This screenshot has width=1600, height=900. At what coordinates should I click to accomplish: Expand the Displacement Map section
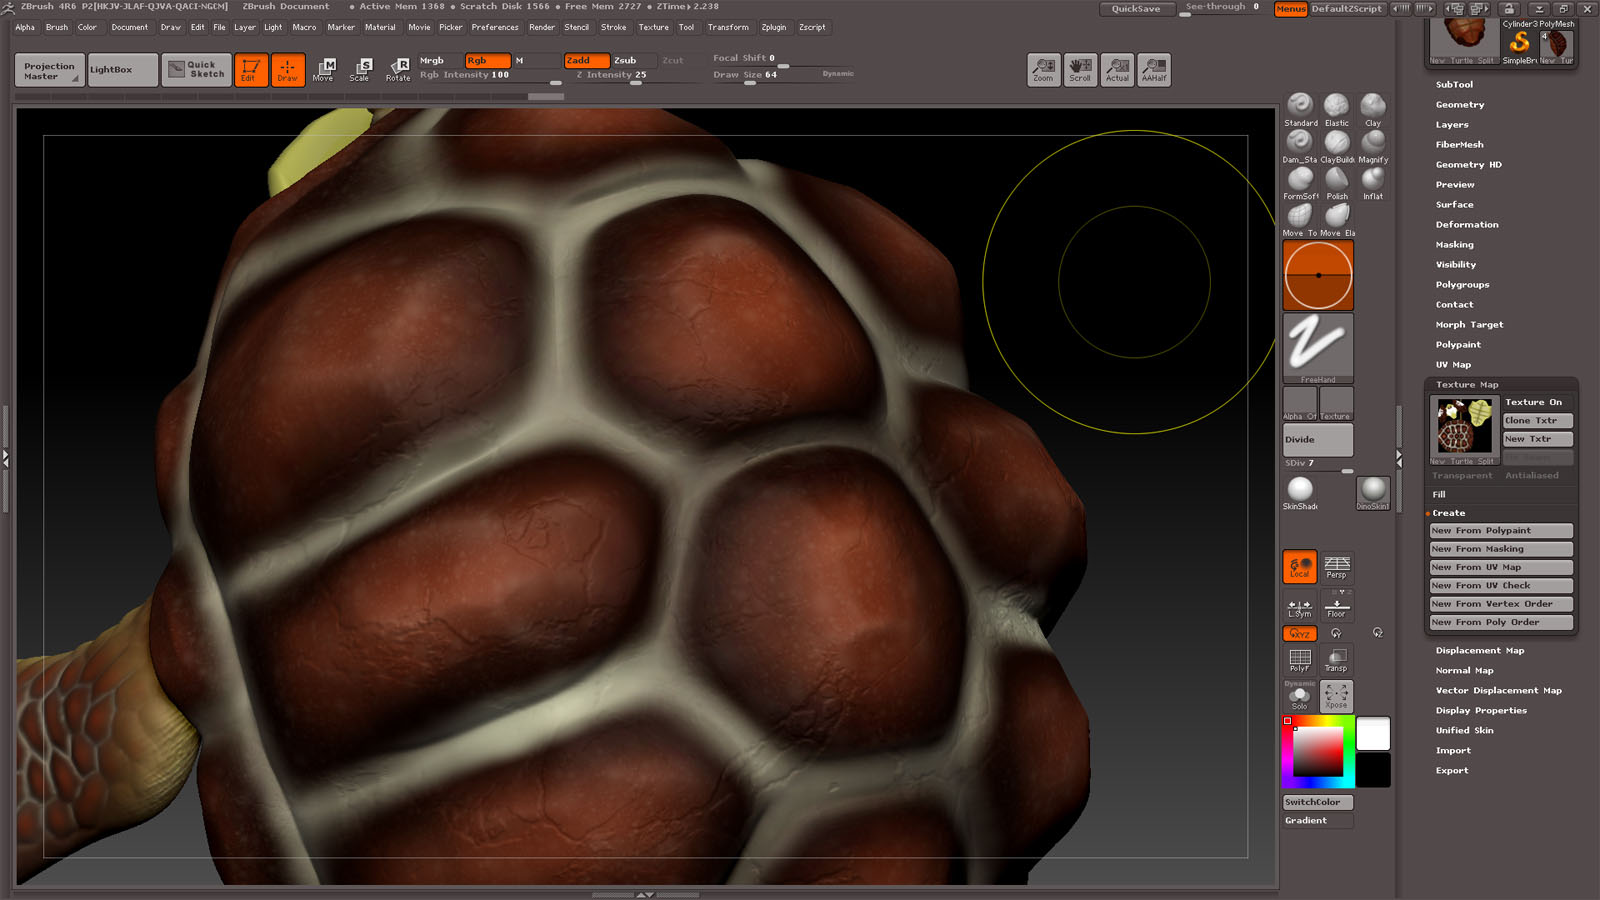[x=1480, y=651]
